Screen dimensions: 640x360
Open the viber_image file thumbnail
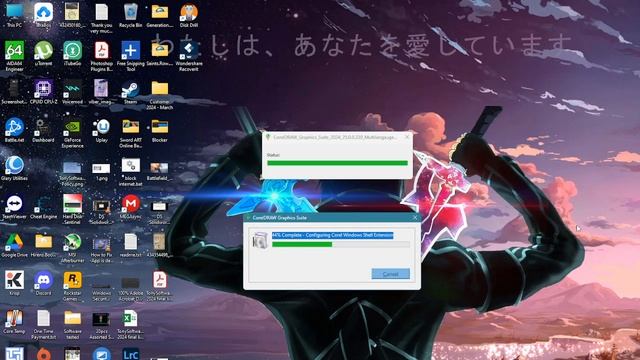tap(101, 92)
